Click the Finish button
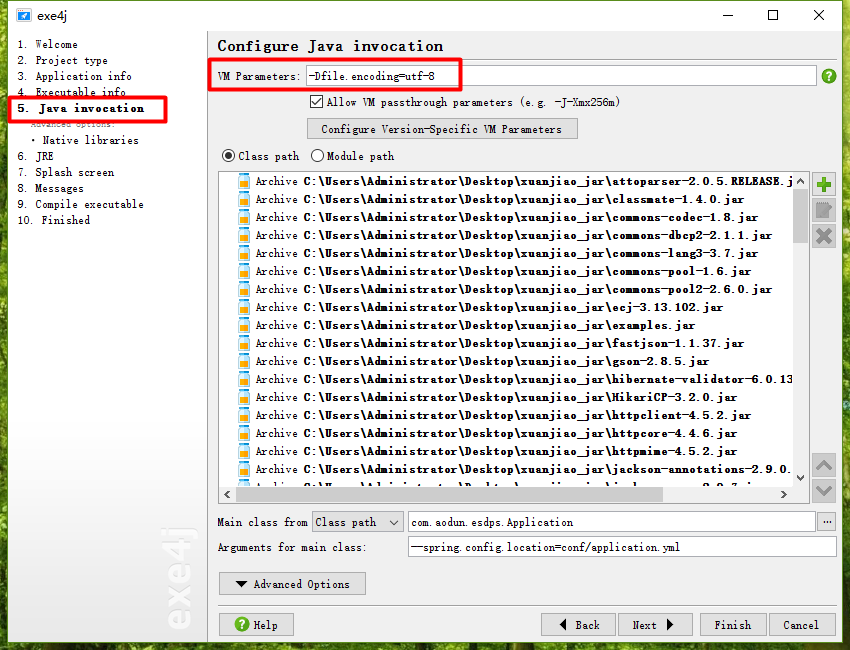 click(733, 625)
